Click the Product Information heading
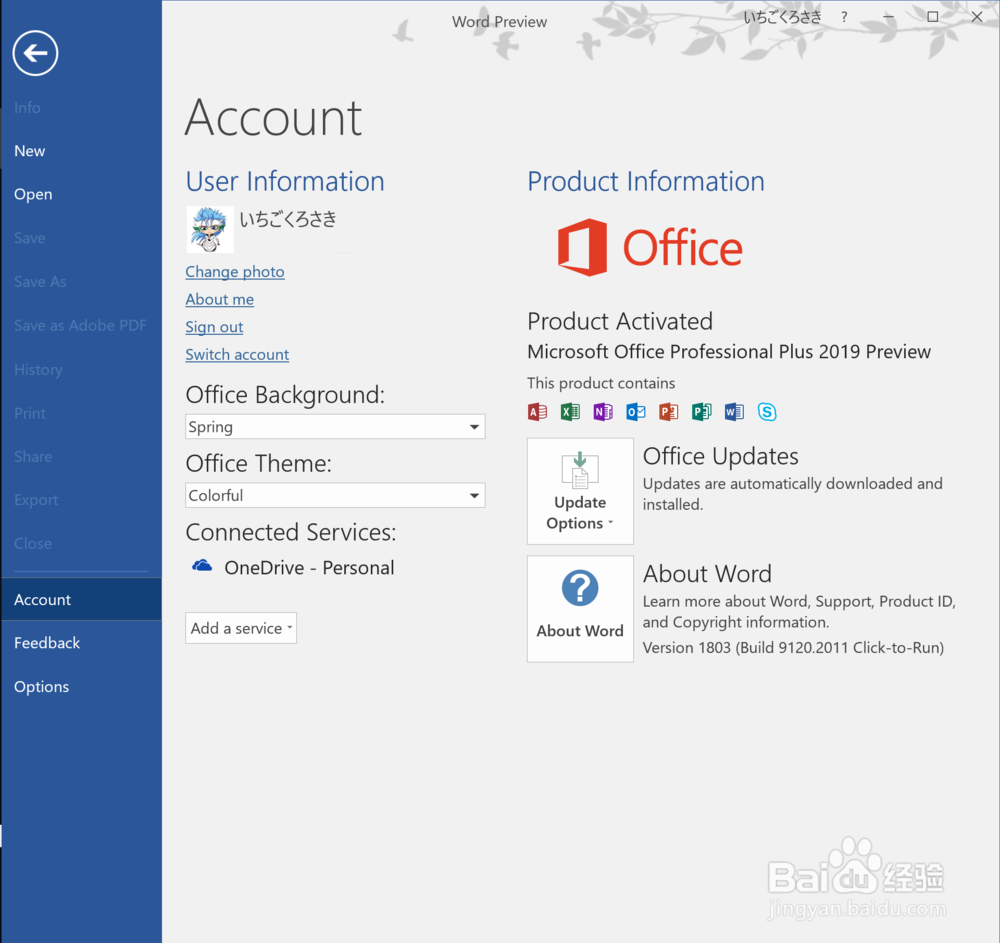 [646, 182]
